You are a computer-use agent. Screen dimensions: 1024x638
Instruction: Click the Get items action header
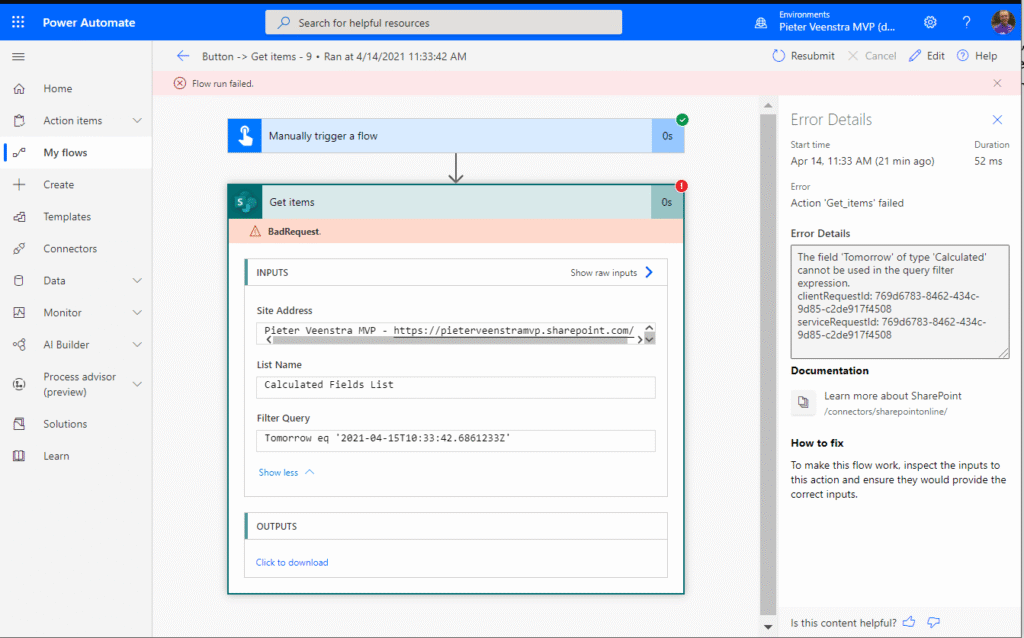456,202
